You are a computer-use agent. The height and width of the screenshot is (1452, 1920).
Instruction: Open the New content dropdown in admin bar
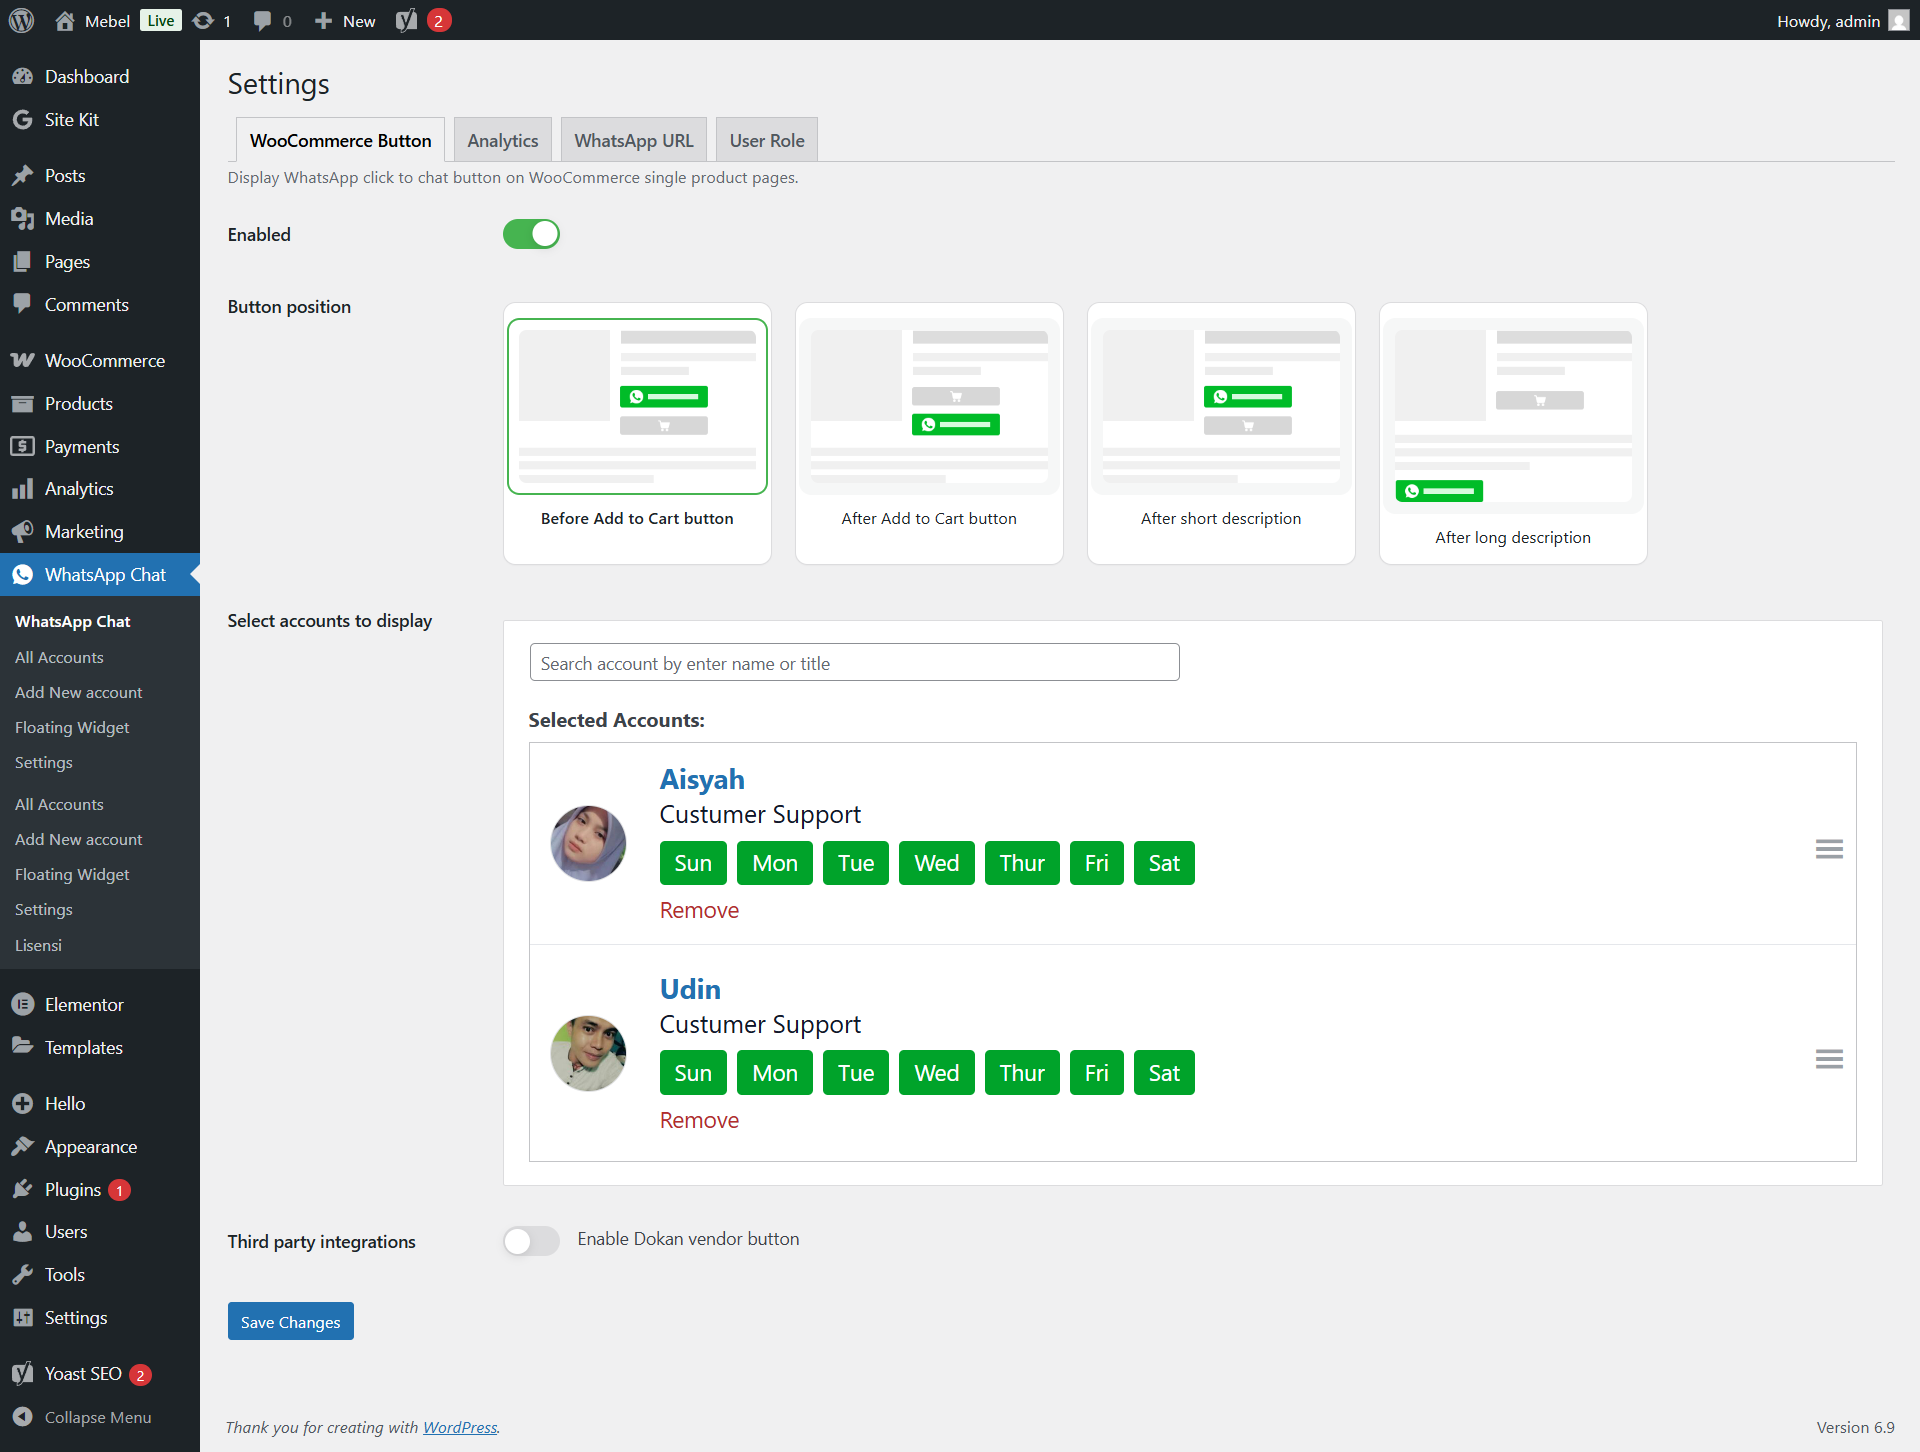click(x=344, y=20)
